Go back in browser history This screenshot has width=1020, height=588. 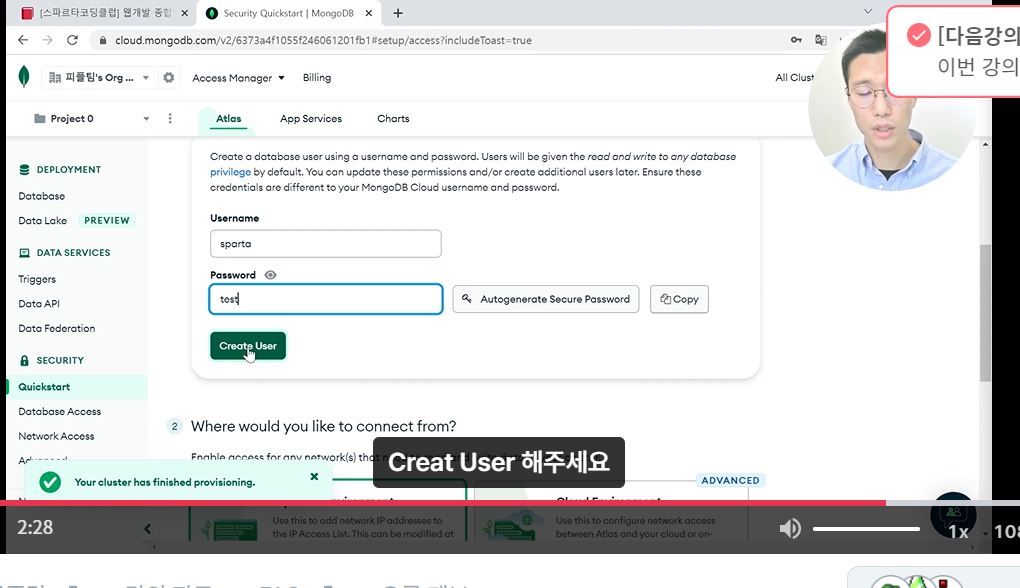[x=23, y=40]
